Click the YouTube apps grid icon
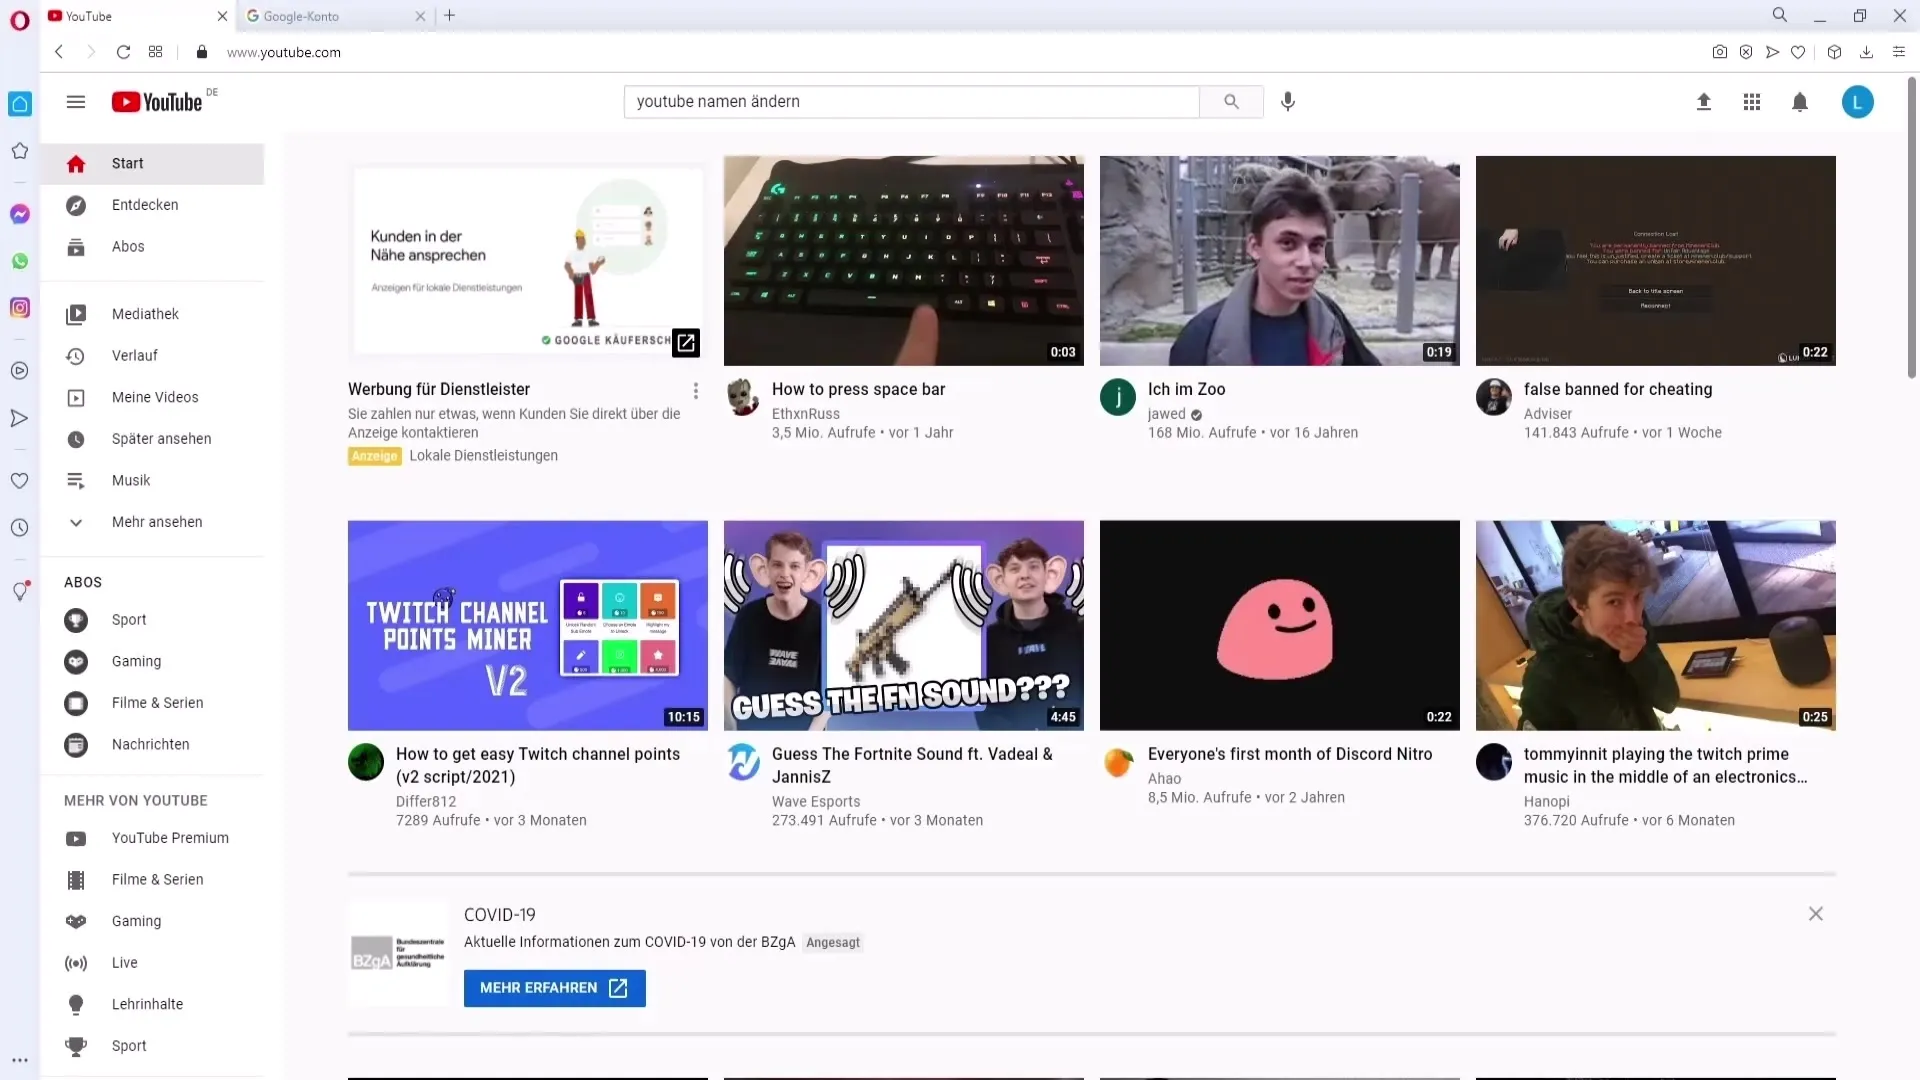 (x=1753, y=102)
